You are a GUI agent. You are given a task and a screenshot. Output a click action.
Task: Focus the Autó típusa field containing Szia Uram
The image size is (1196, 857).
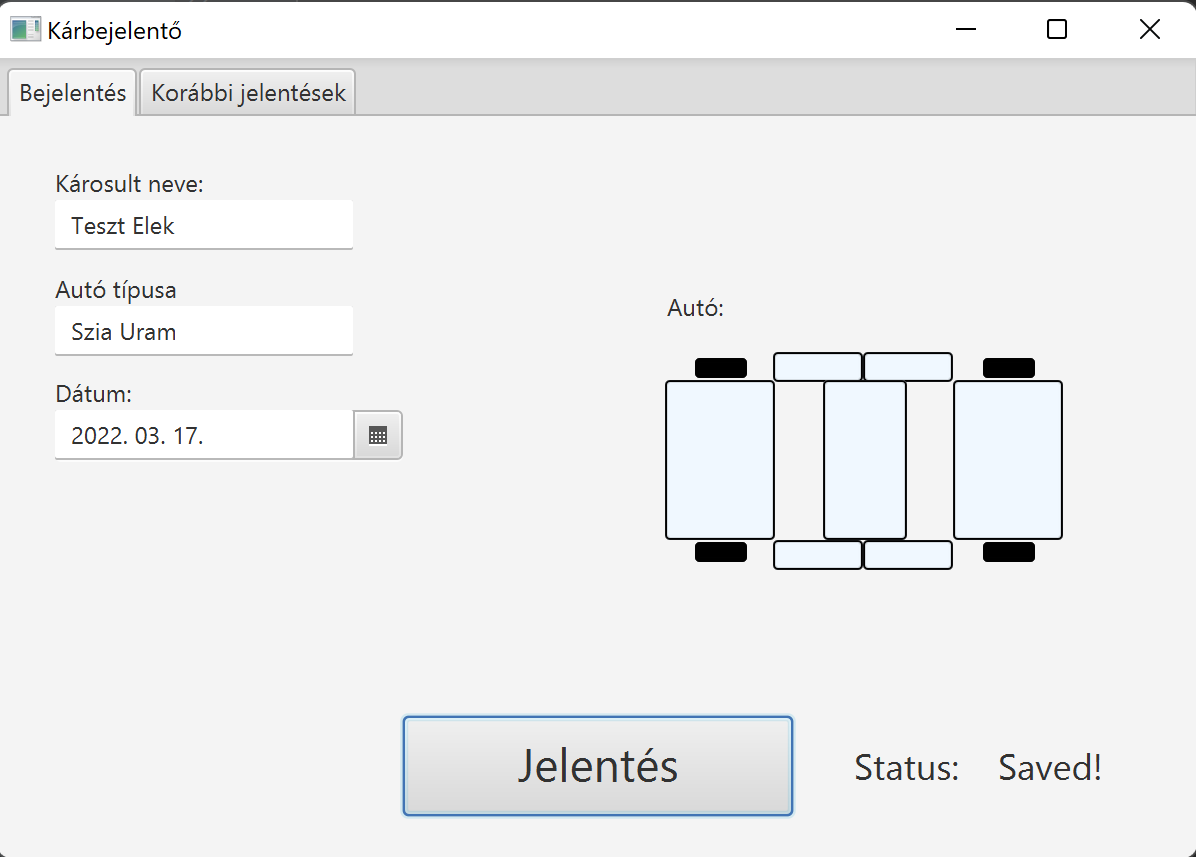[204, 331]
